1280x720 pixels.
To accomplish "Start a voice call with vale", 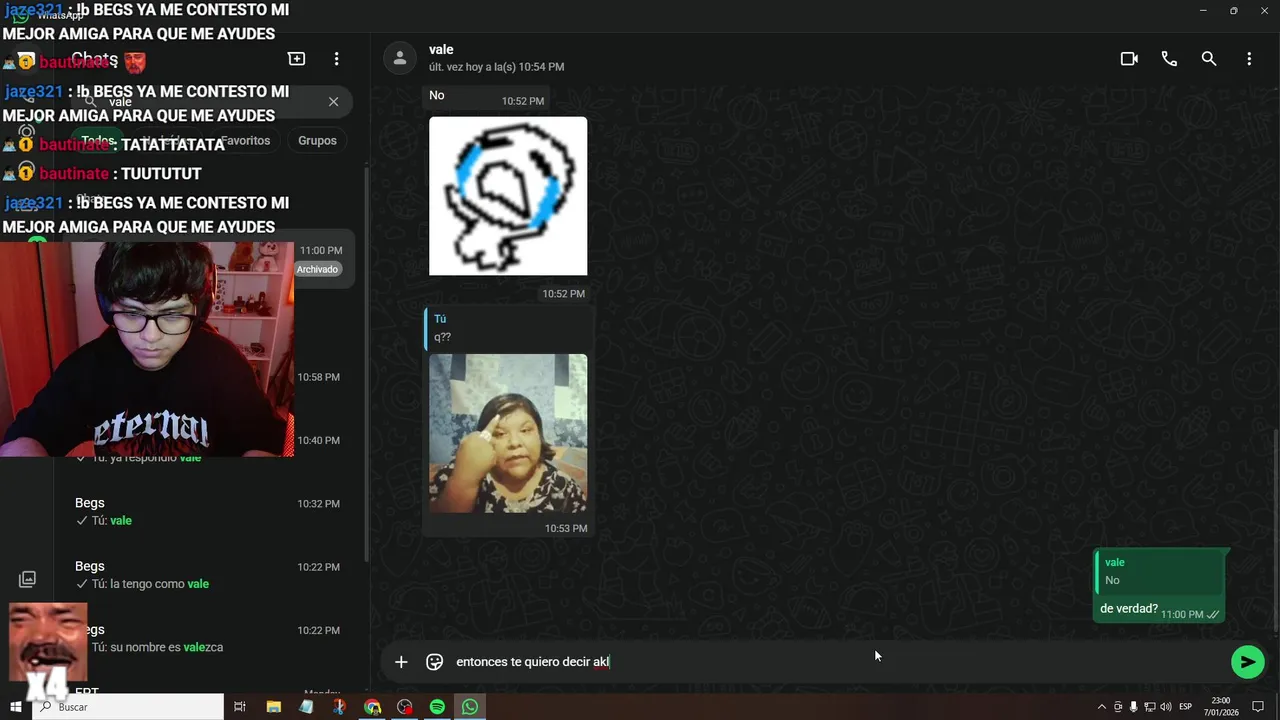I will tap(1169, 59).
